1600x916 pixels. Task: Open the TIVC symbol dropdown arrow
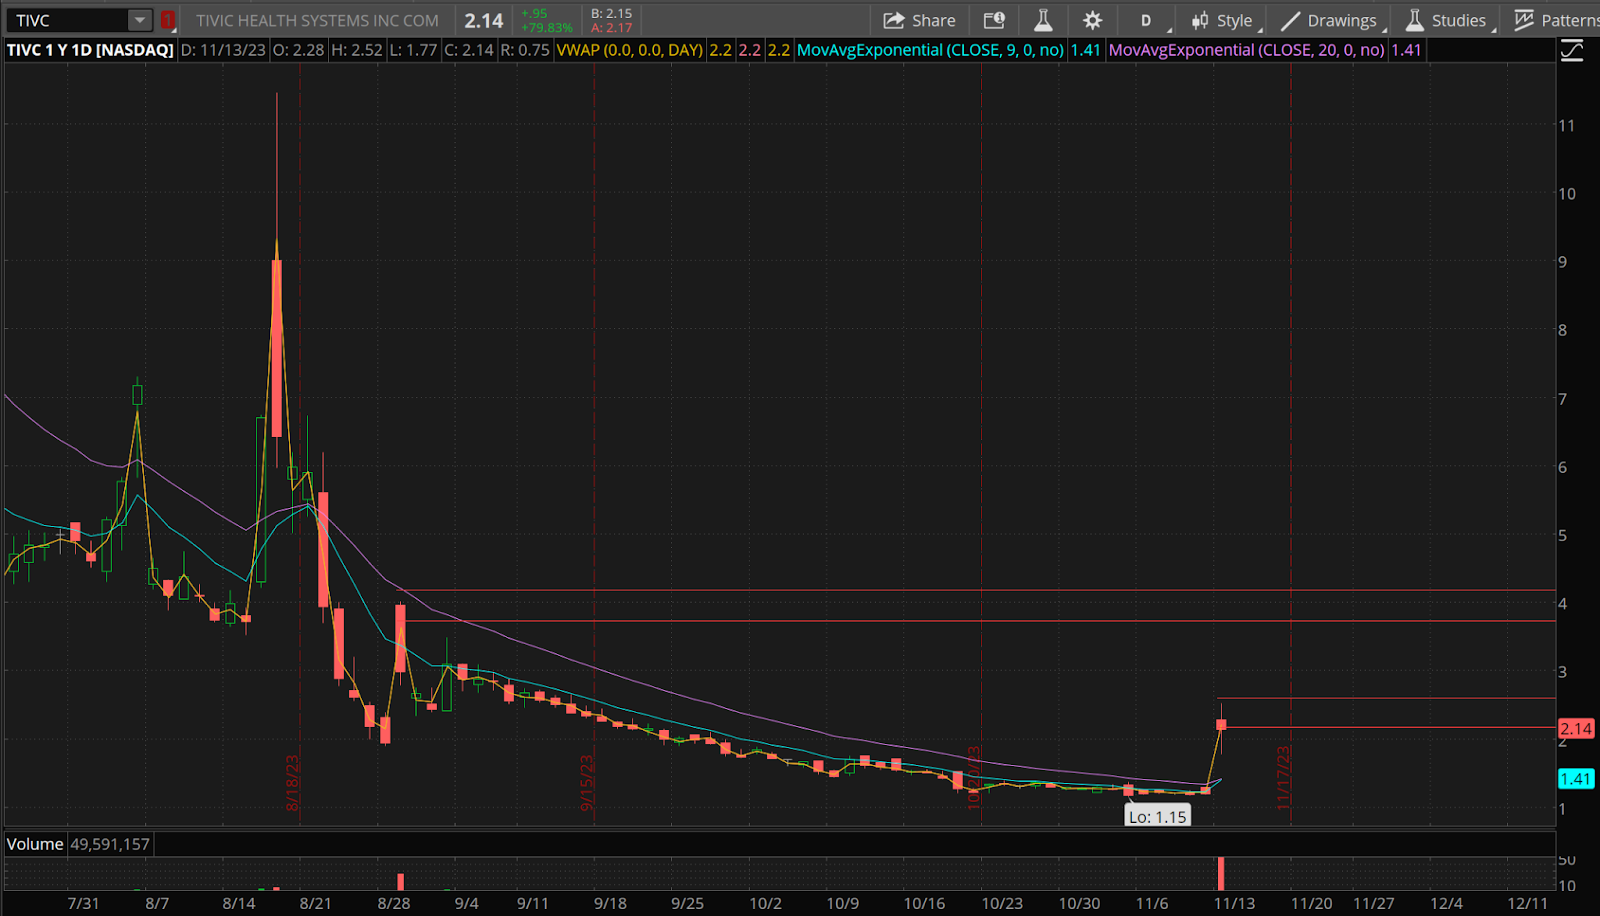click(140, 20)
